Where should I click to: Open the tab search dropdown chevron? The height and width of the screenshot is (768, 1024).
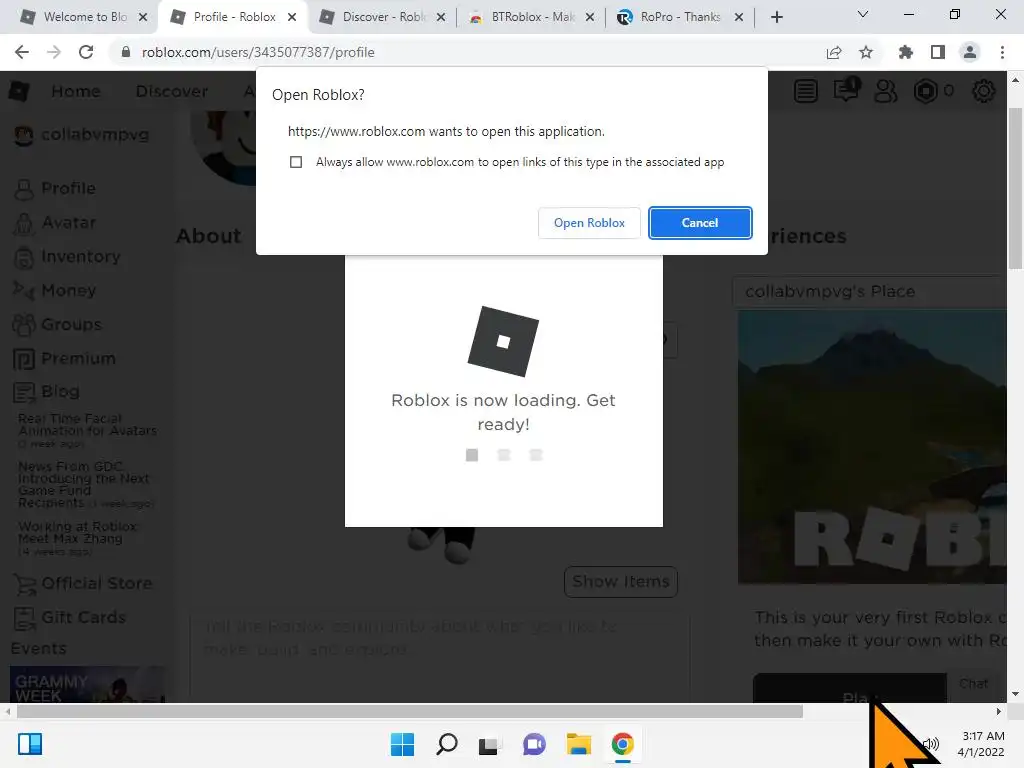863,14
